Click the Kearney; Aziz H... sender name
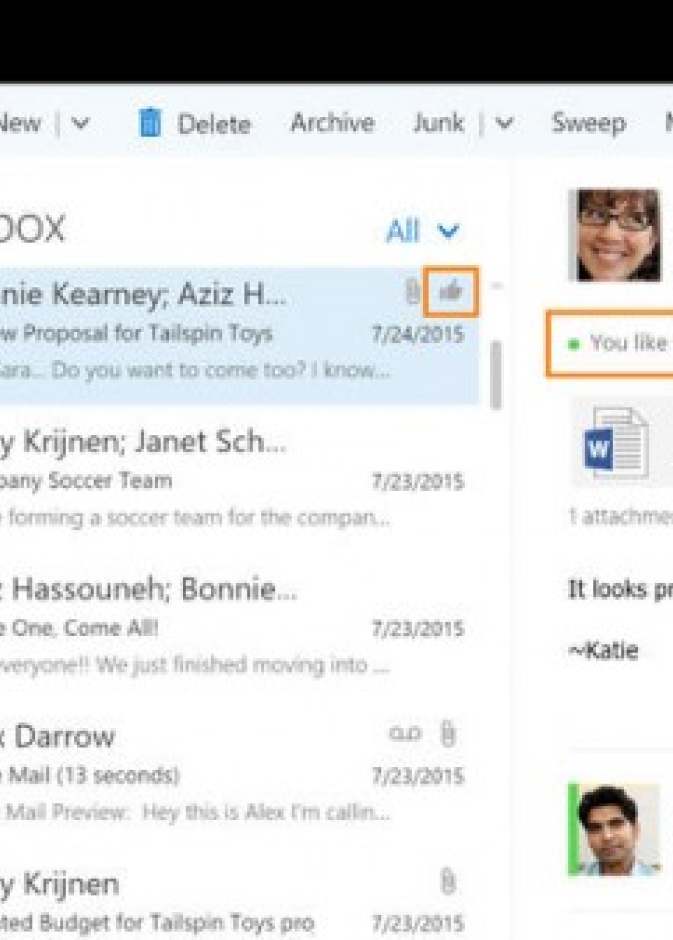 pyautogui.click(x=142, y=295)
